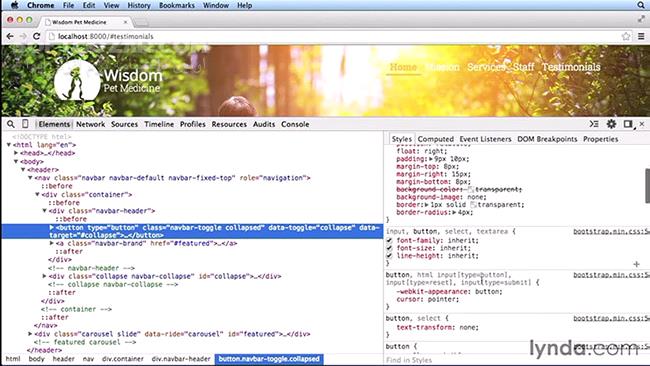Expand the border shorthand property

[427, 205]
